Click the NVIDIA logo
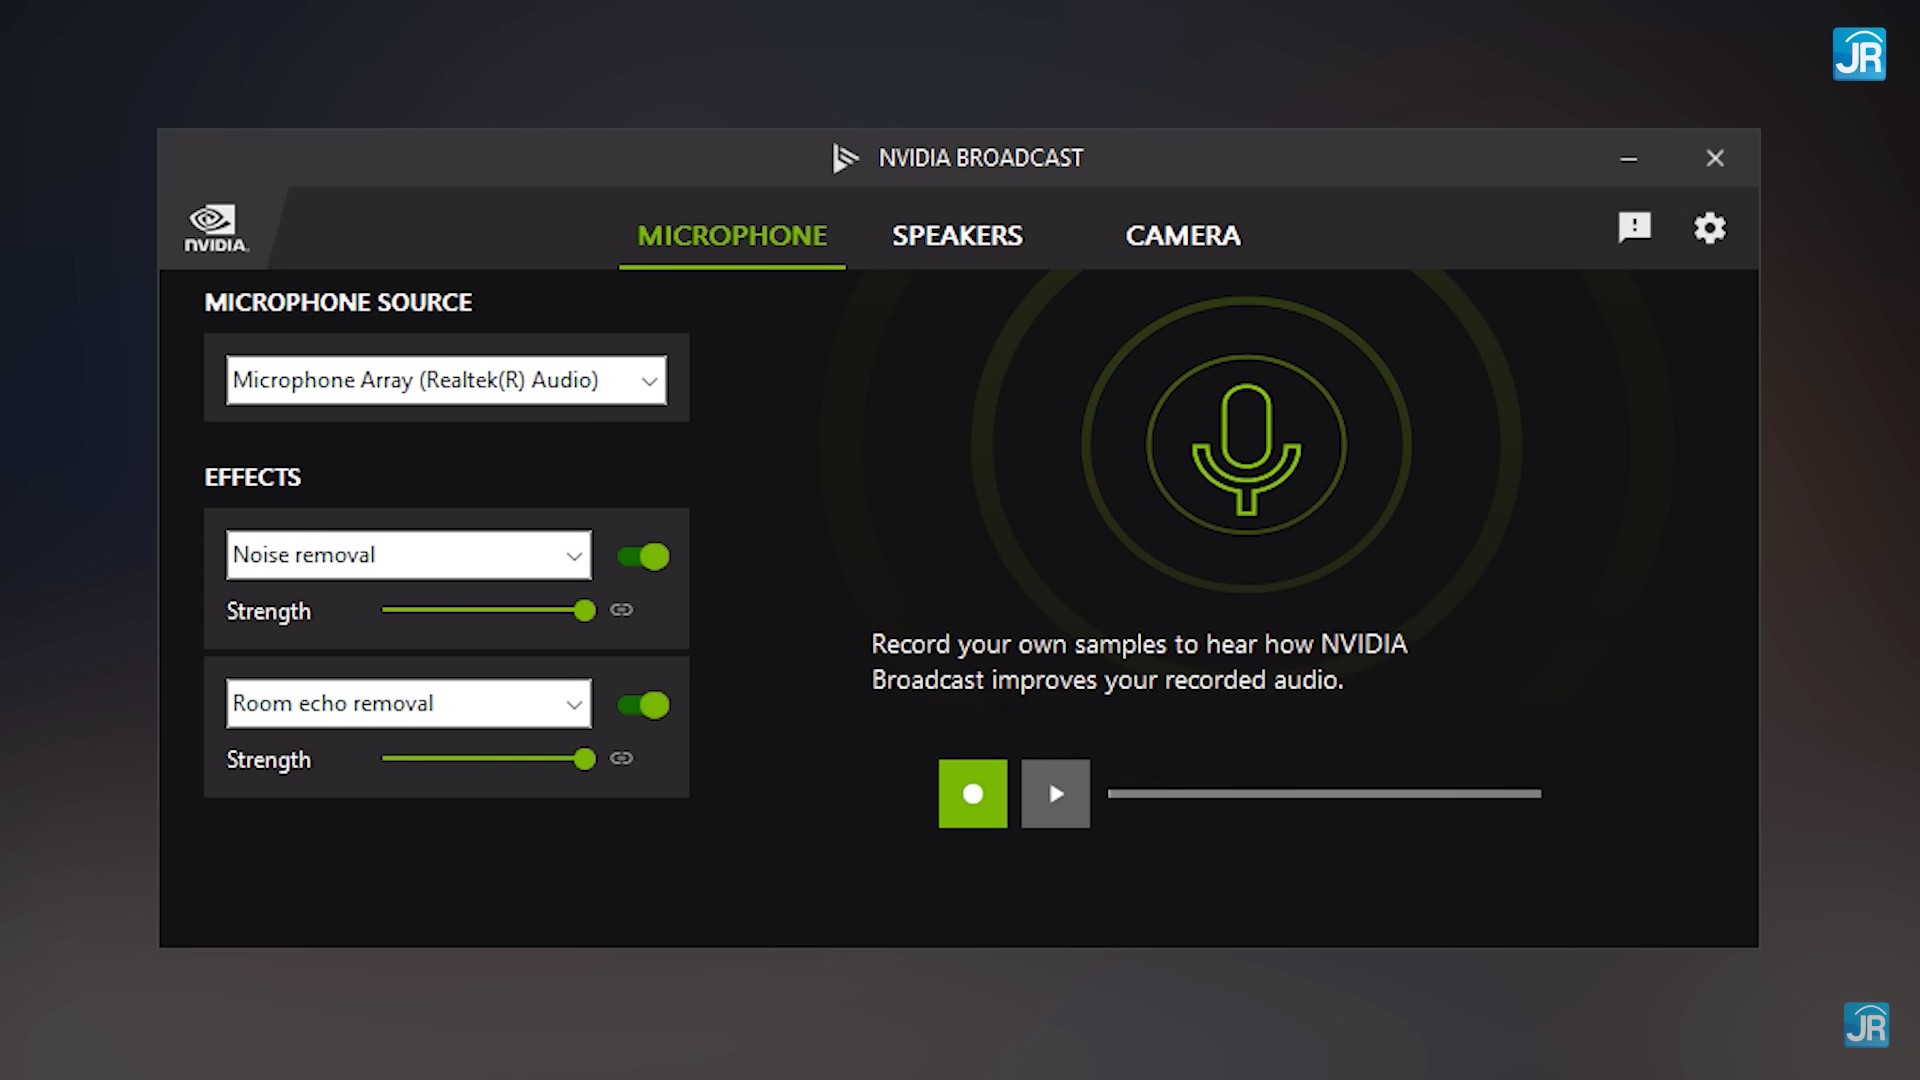This screenshot has height=1080, width=1920. click(215, 229)
